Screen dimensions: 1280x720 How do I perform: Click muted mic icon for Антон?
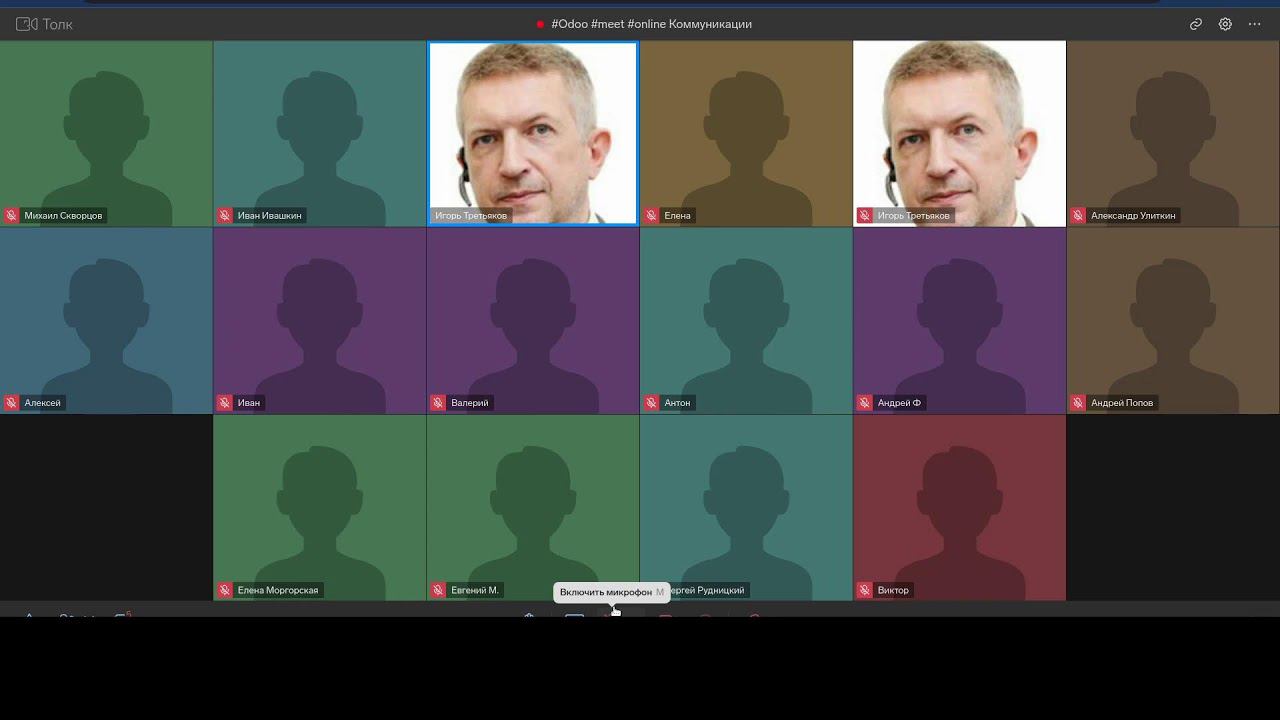click(651, 403)
